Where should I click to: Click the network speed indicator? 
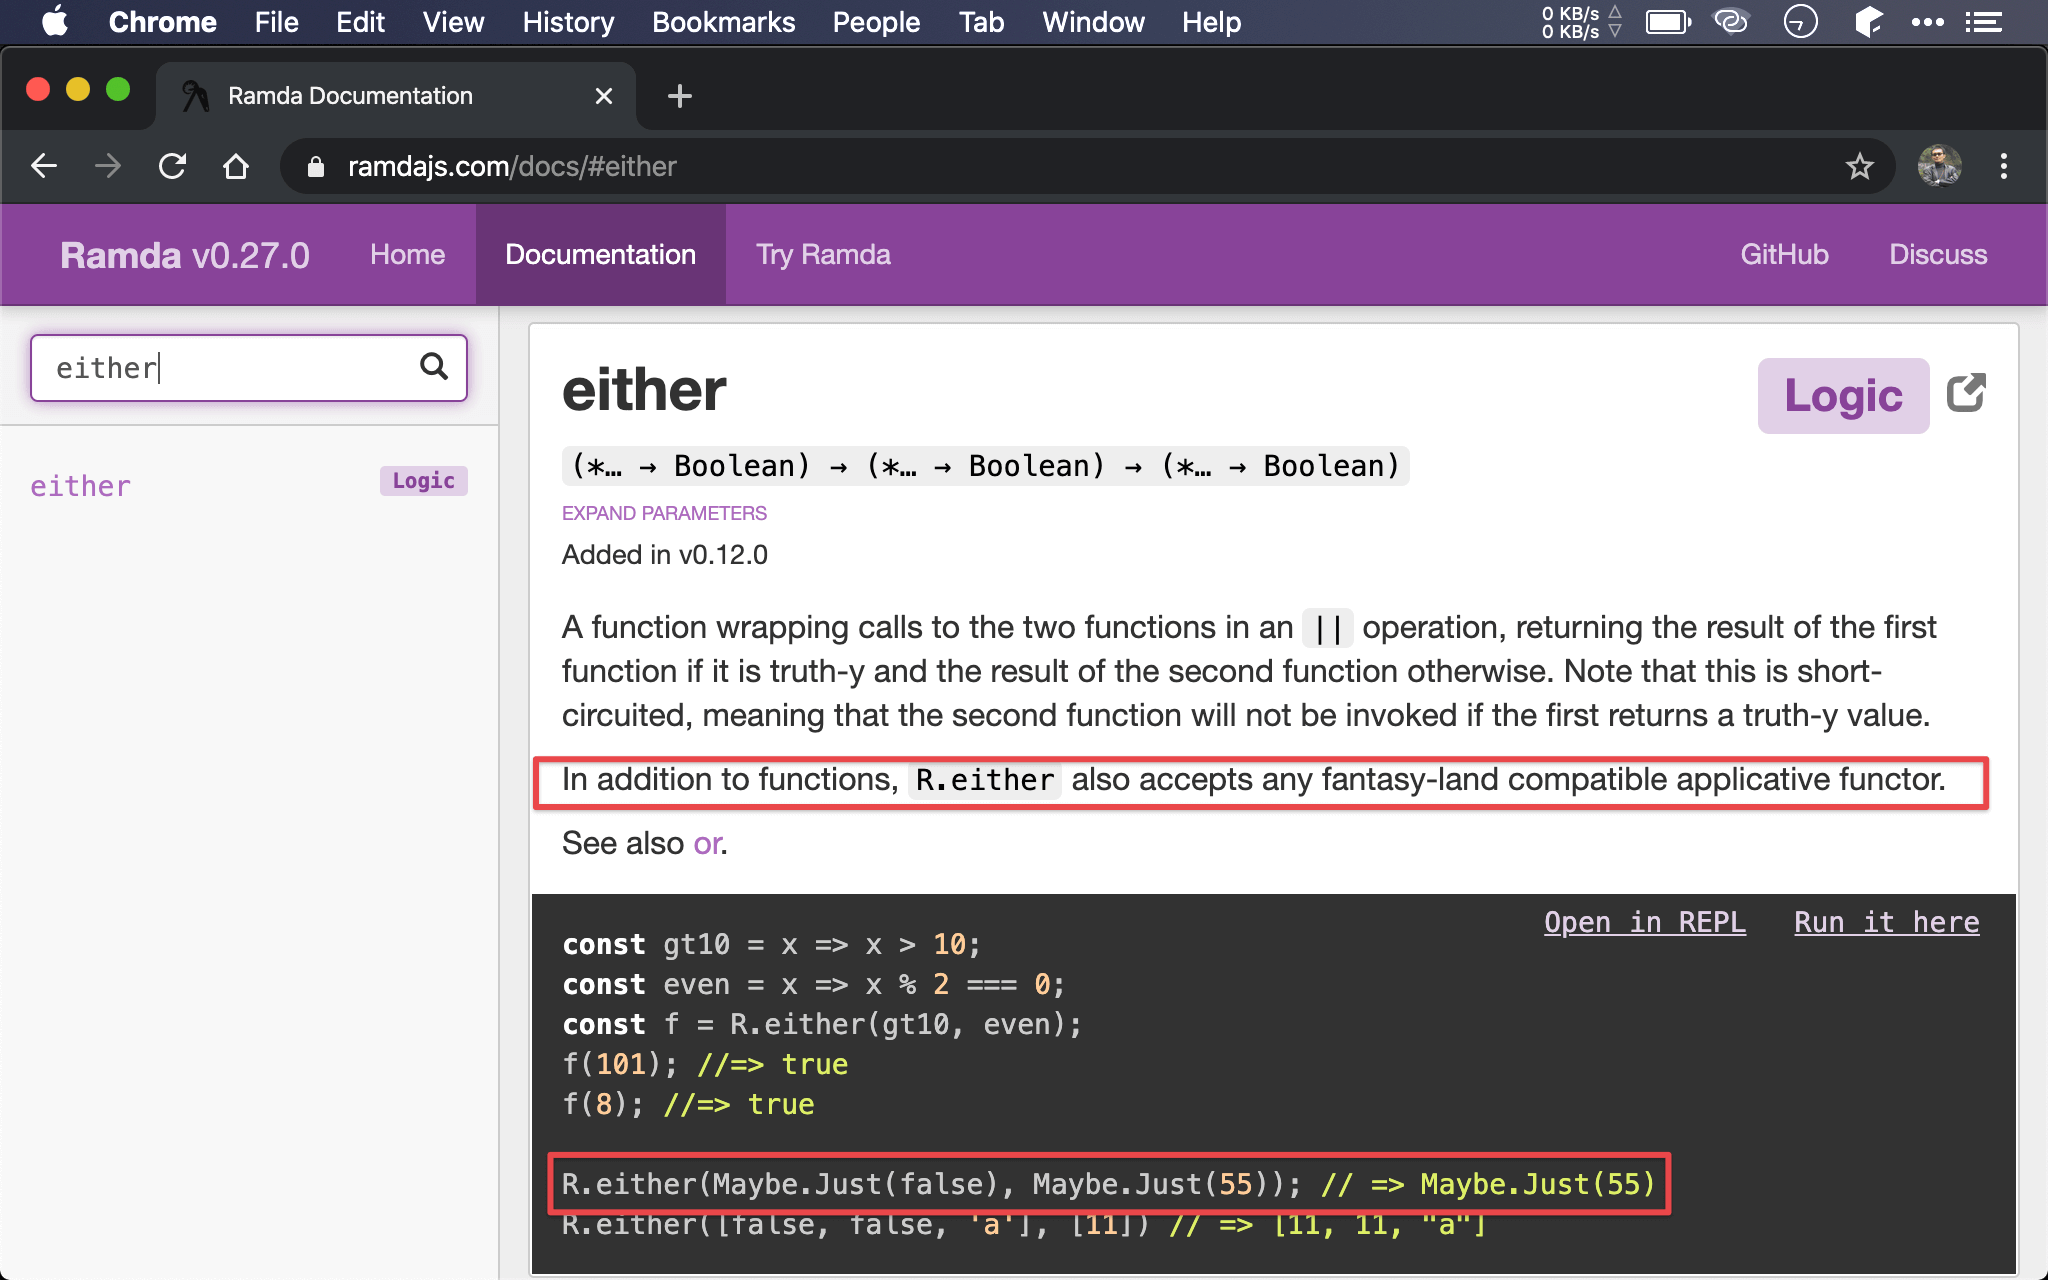[1581, 22]
